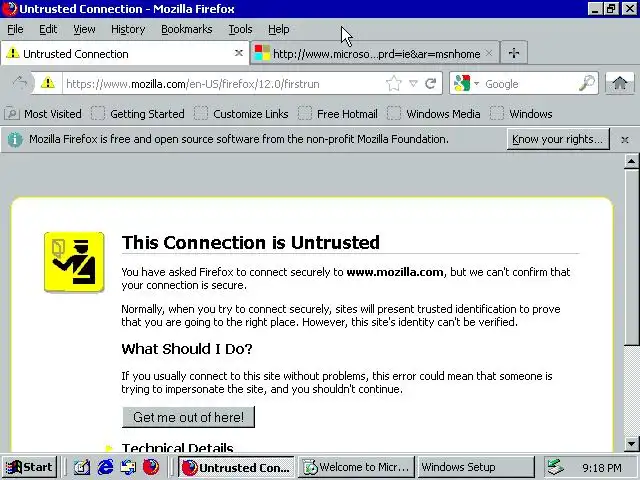The image size is (640, 480).
Task: Launch Internet Explorer from quick launch
Action: pos(105,467)
